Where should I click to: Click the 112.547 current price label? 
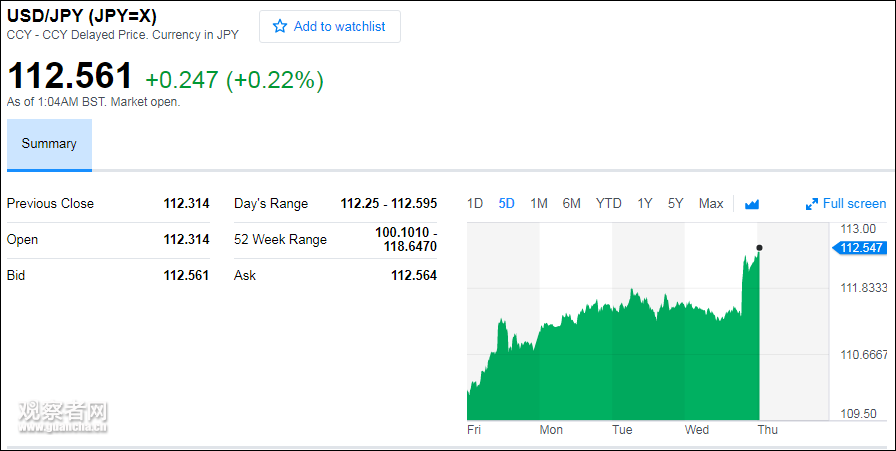[861, 248]
